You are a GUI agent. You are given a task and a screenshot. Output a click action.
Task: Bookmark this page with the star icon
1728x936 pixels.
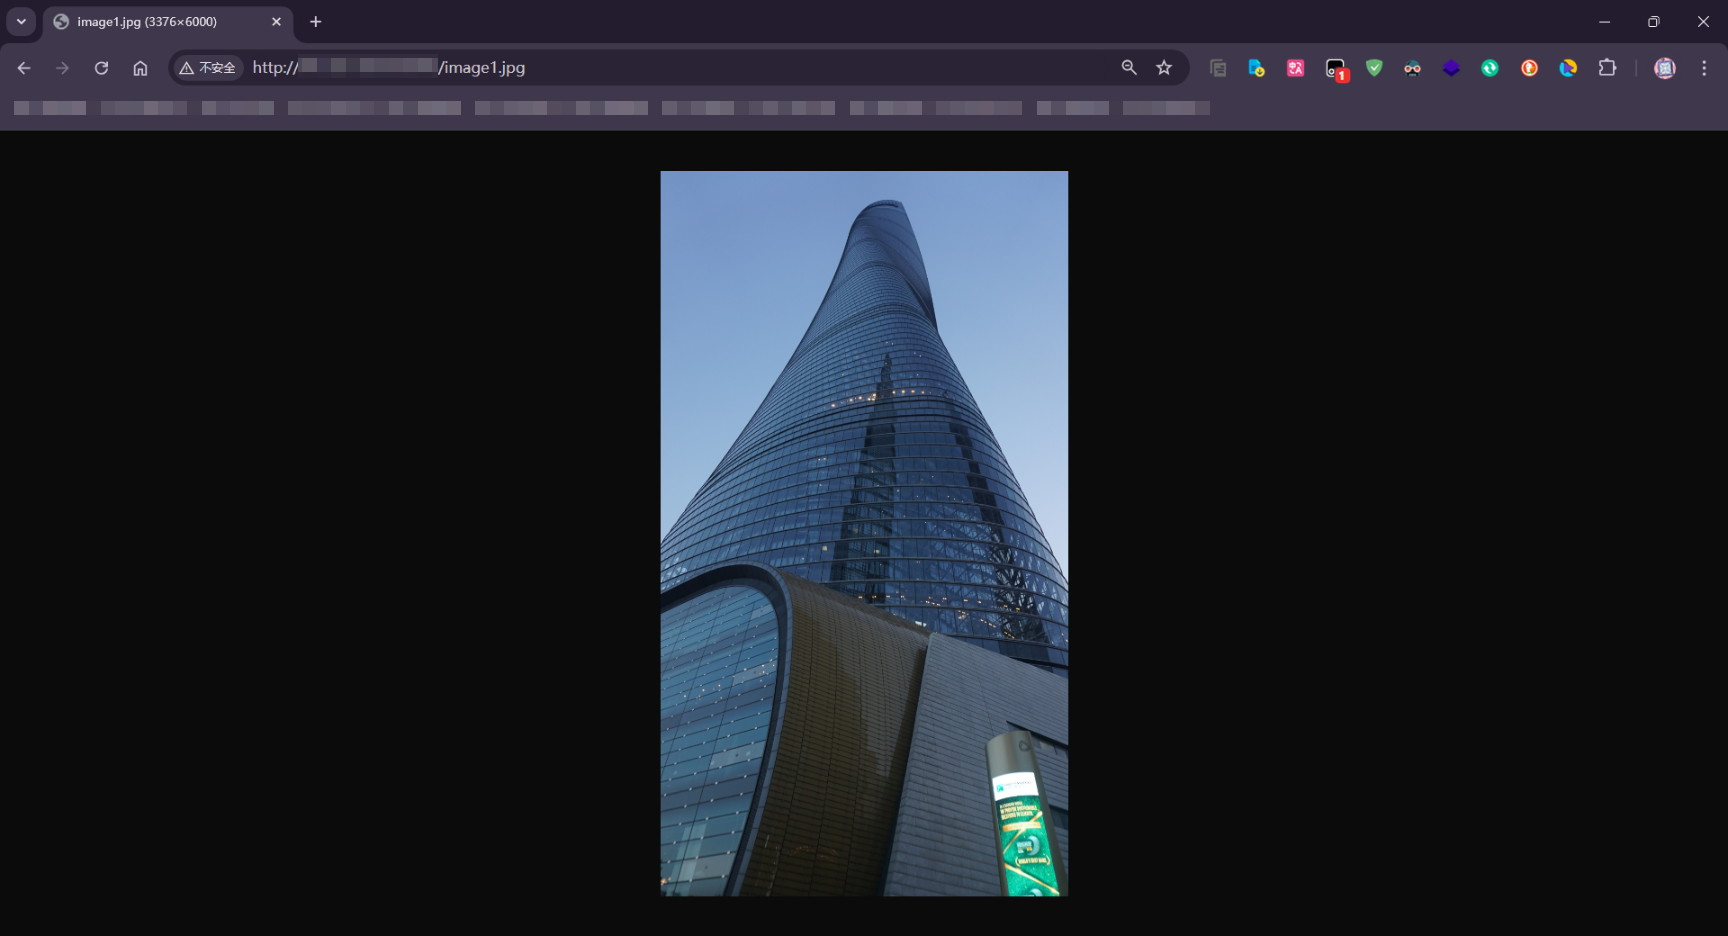(x=1164, y=68)
